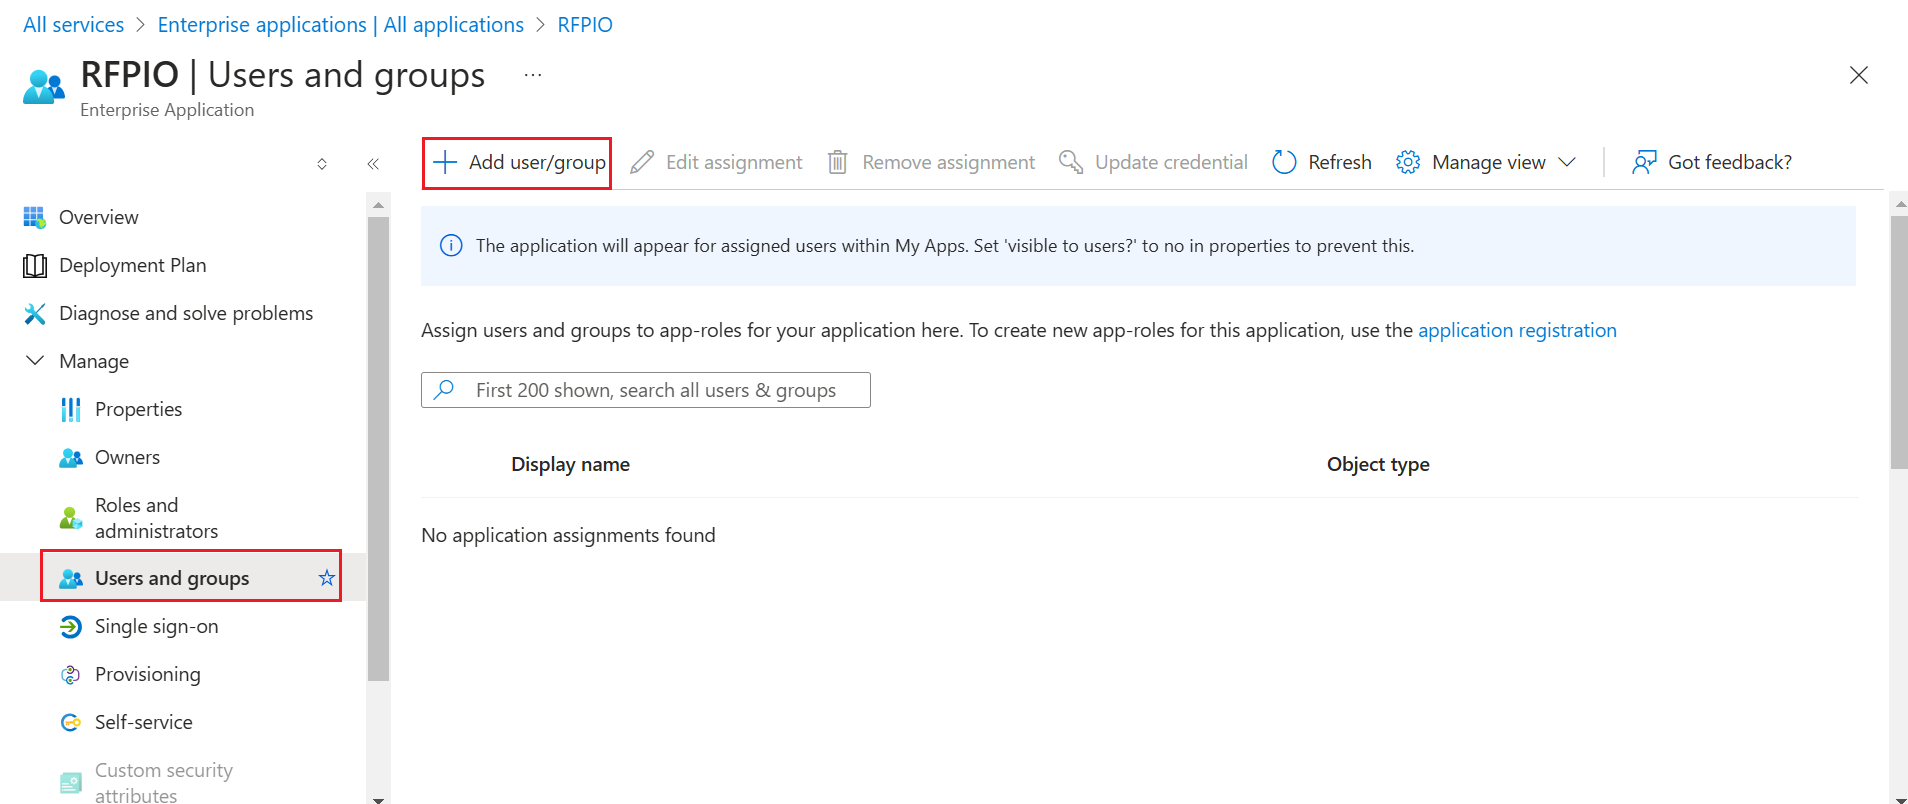Click the Edit assignment pencil icon

(642, 162)
